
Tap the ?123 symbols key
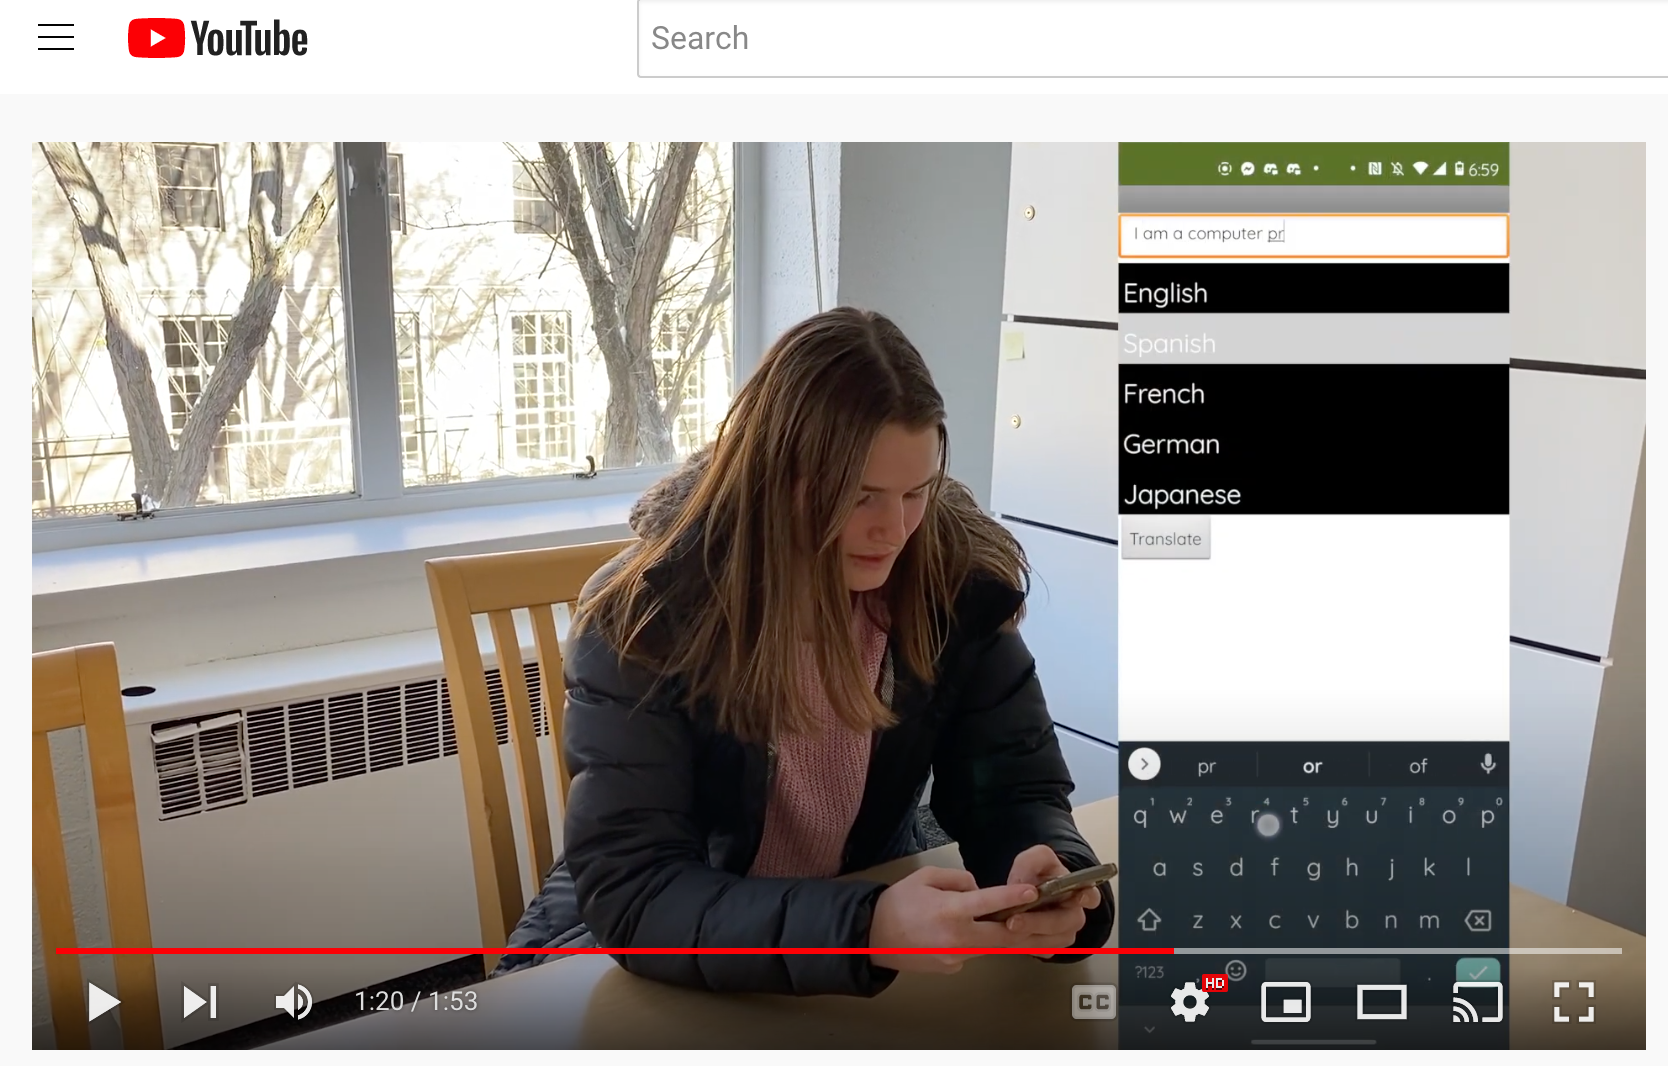pos(1149,972)
